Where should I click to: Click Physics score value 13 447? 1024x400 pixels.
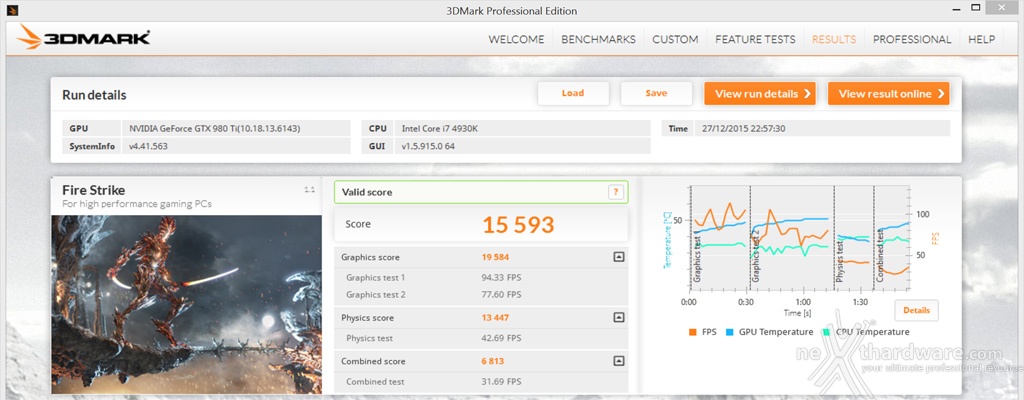495,318
